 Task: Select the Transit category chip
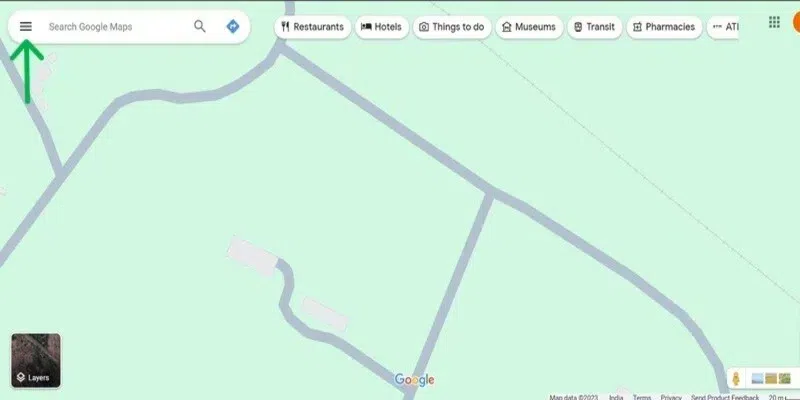click(x=594, y=27)
